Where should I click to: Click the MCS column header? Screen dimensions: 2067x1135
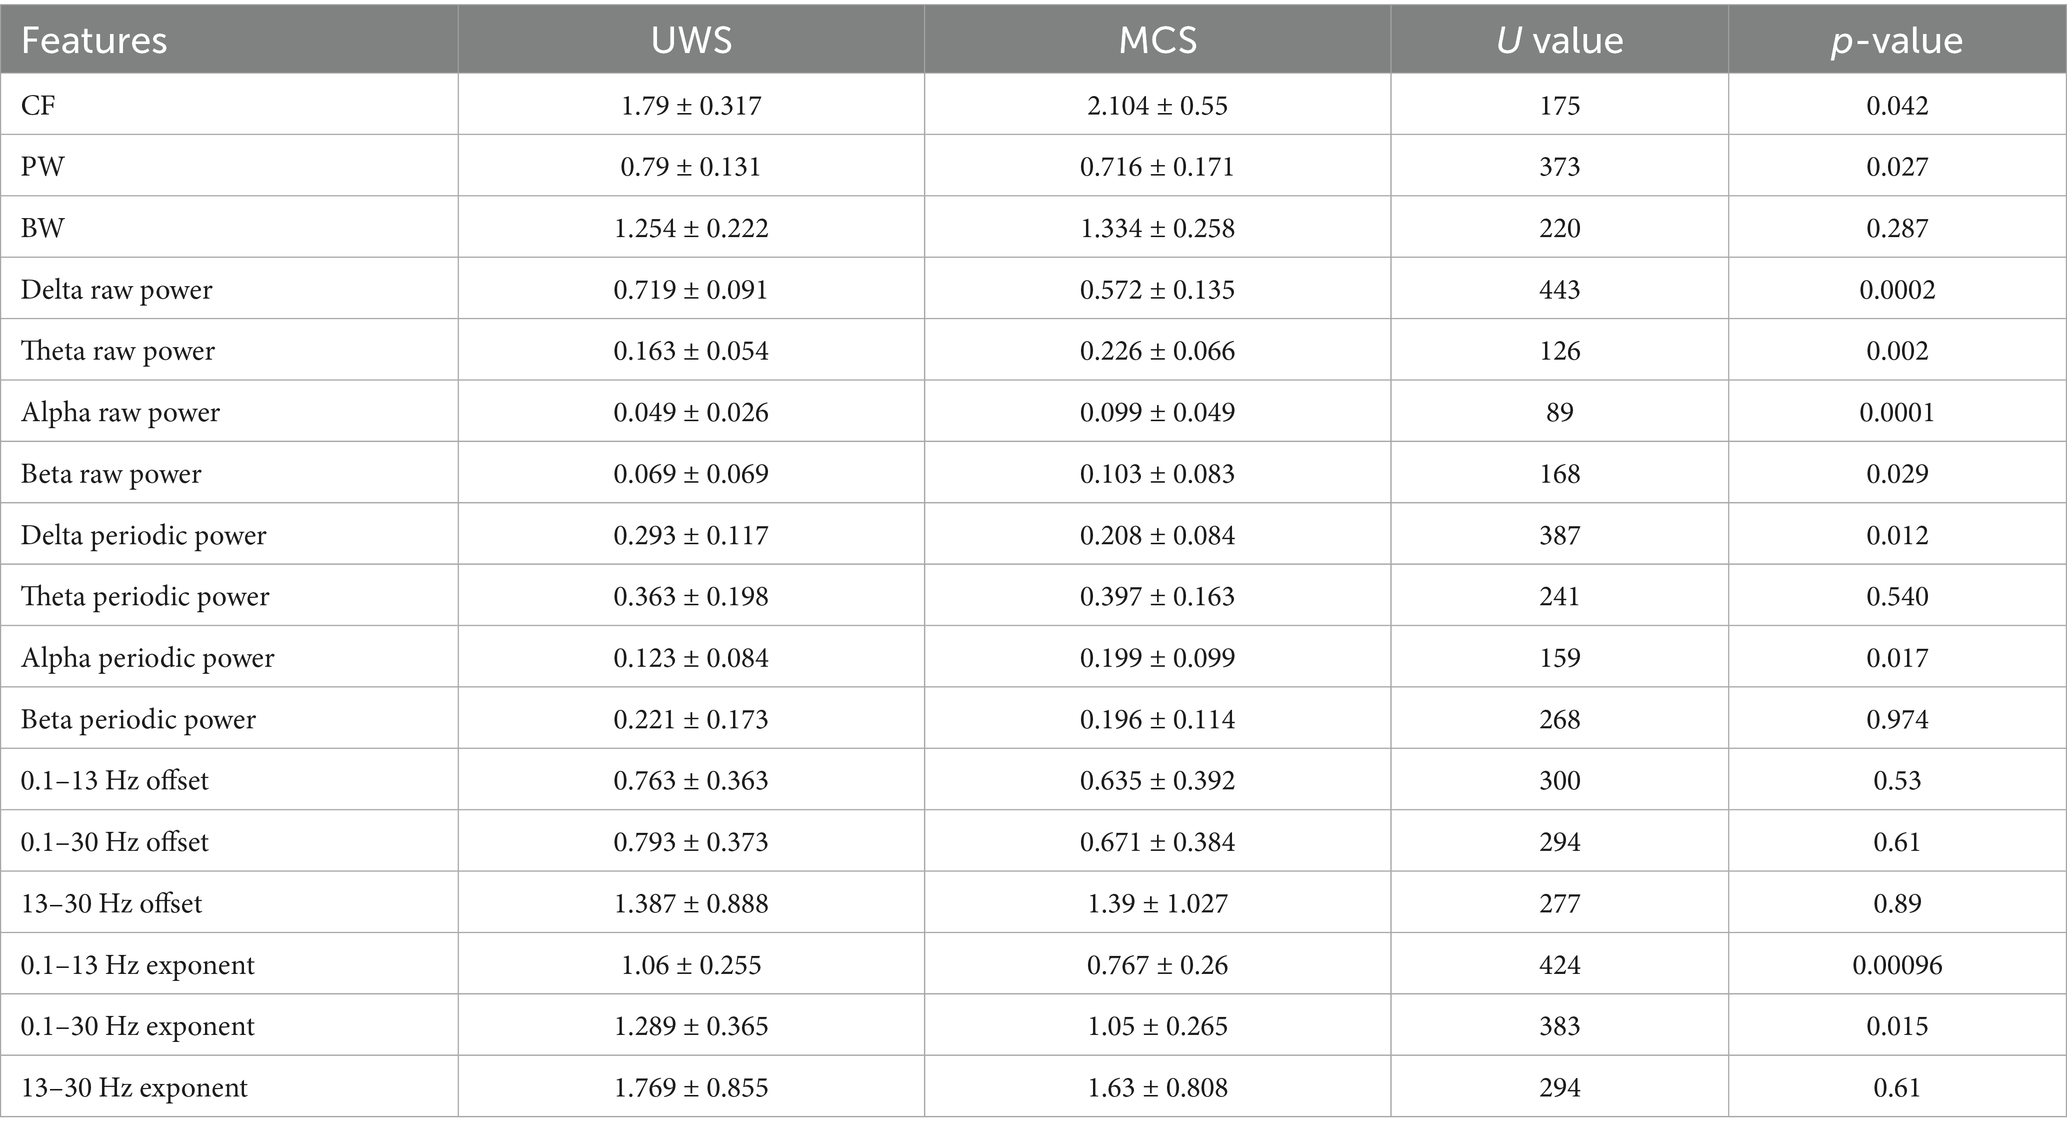1157,40
